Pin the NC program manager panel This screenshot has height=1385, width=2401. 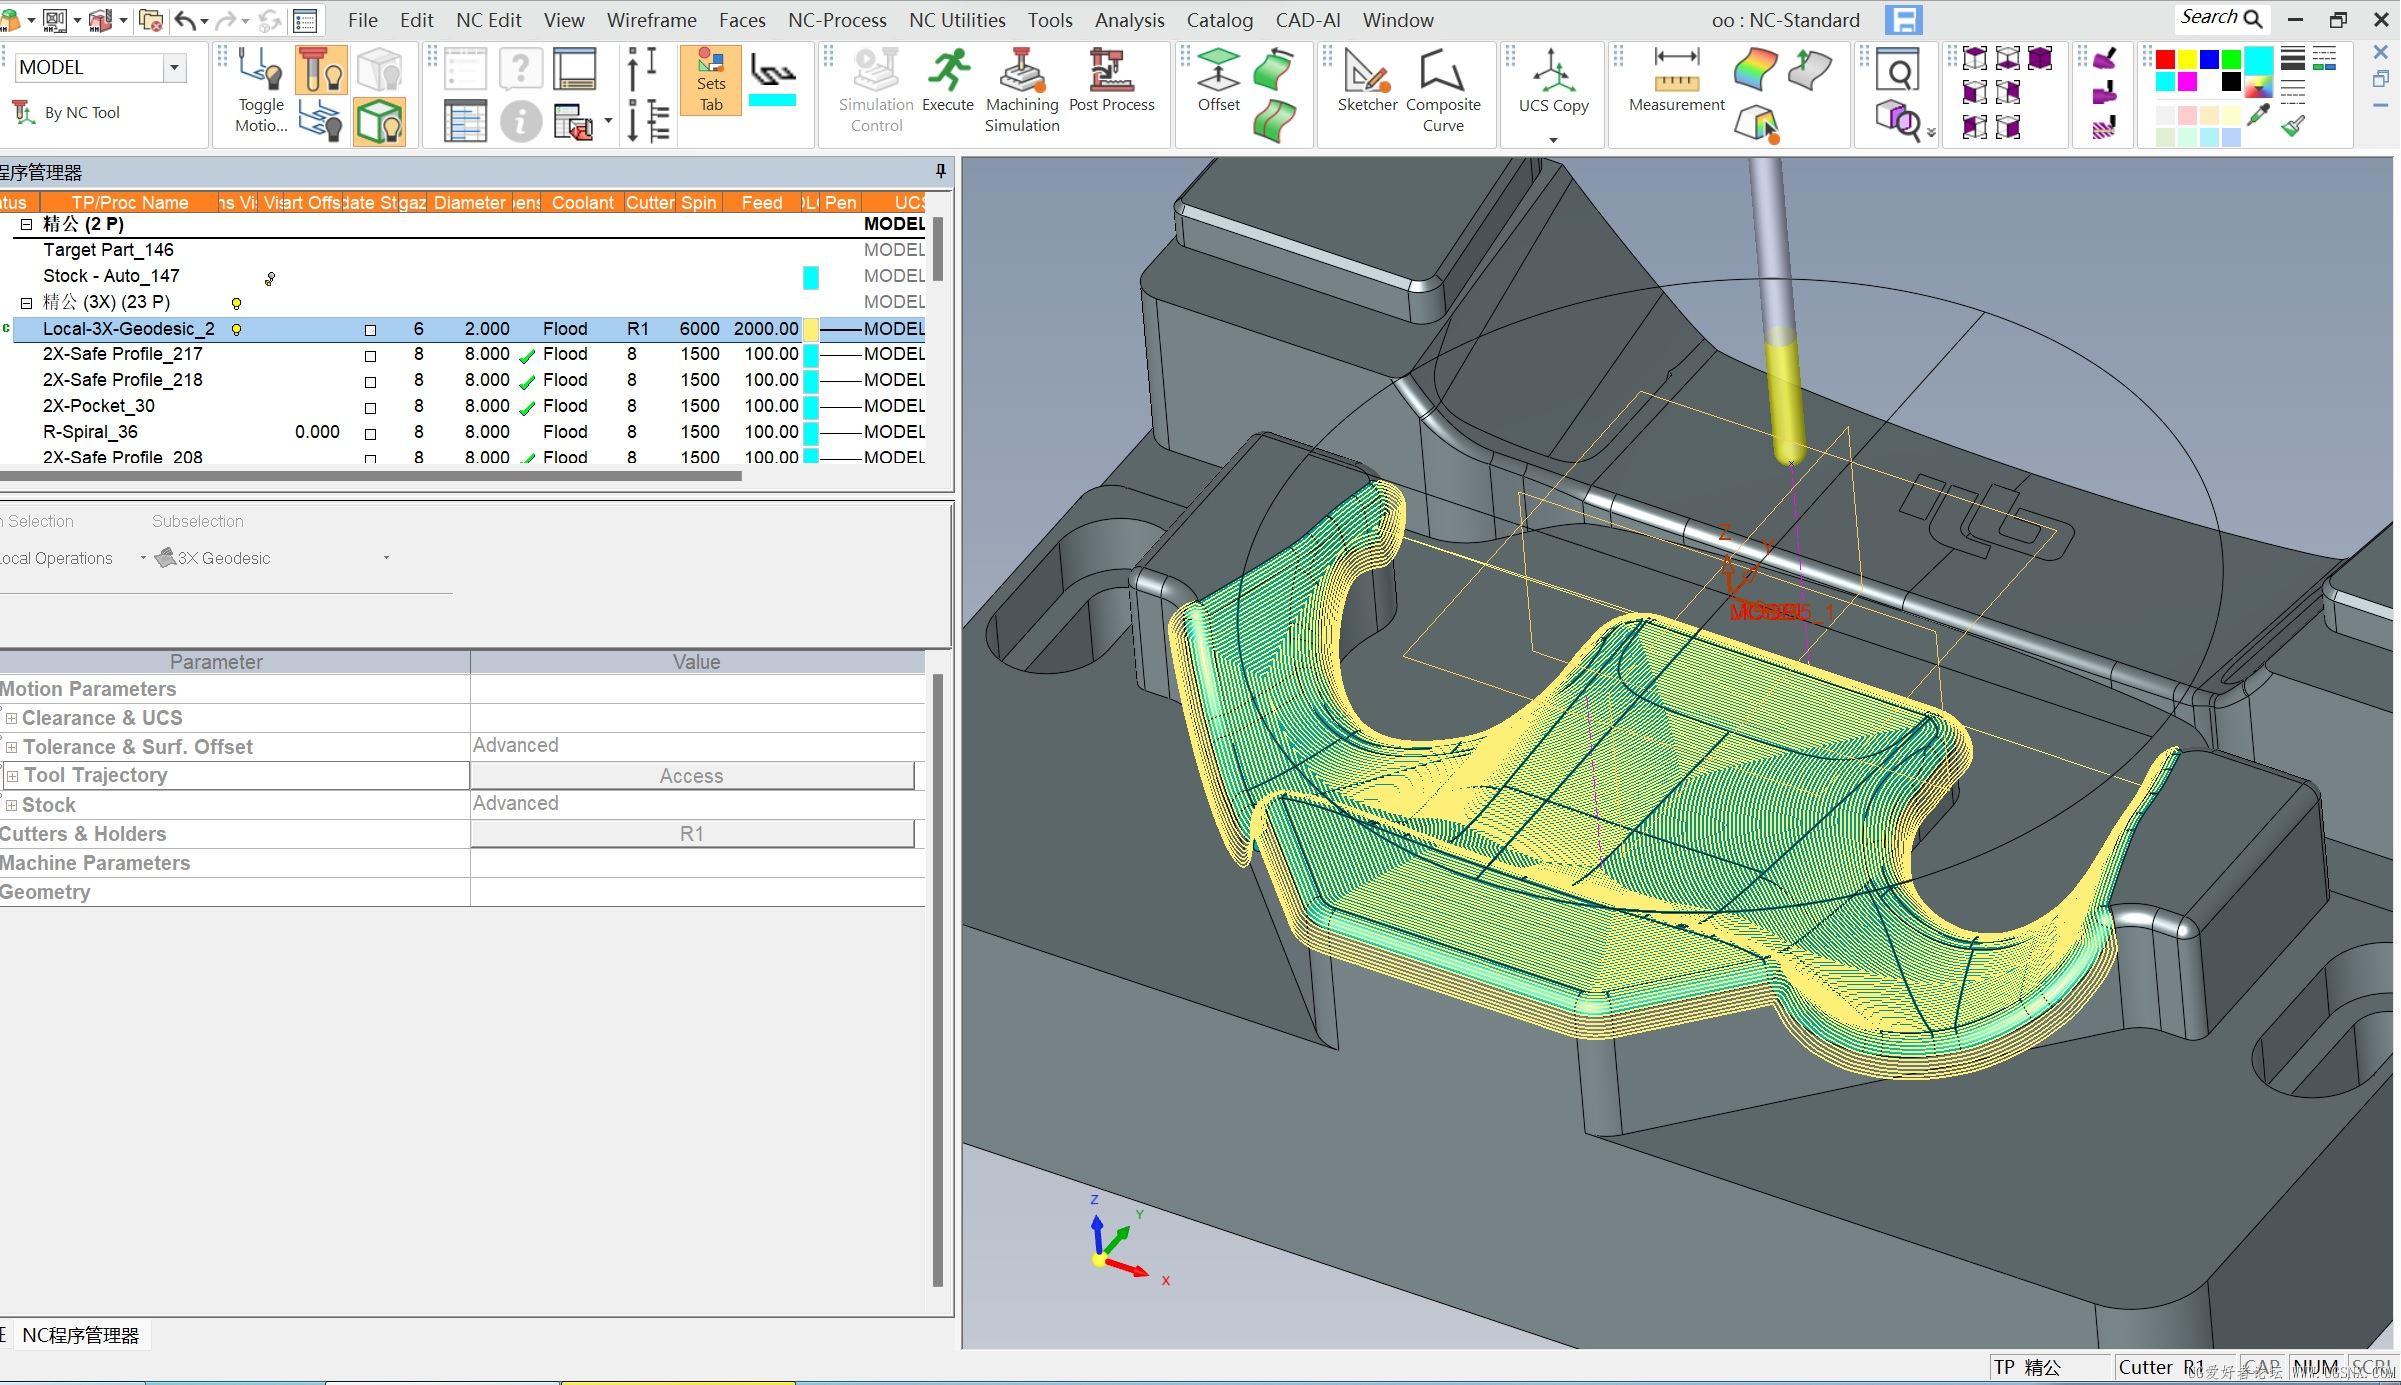click(941, 171)
